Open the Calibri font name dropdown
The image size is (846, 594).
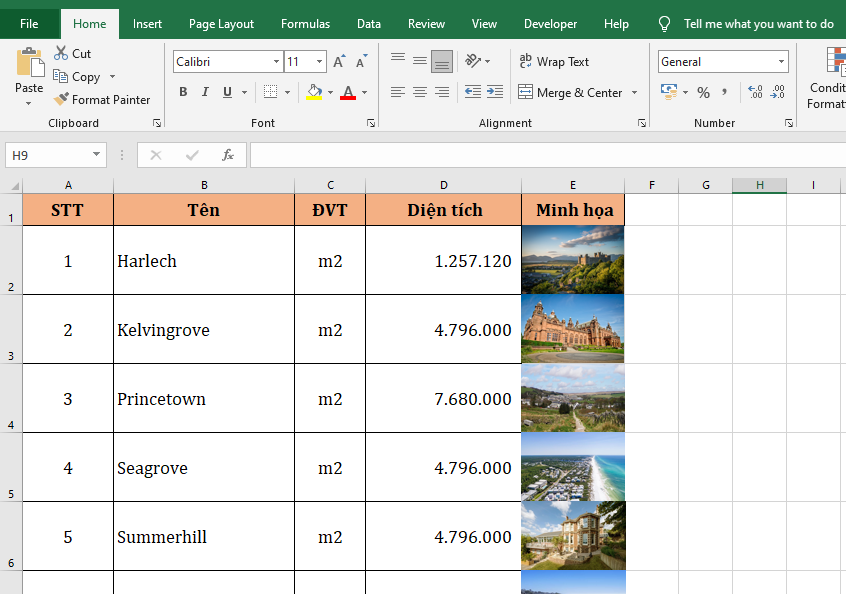[276, 62]
